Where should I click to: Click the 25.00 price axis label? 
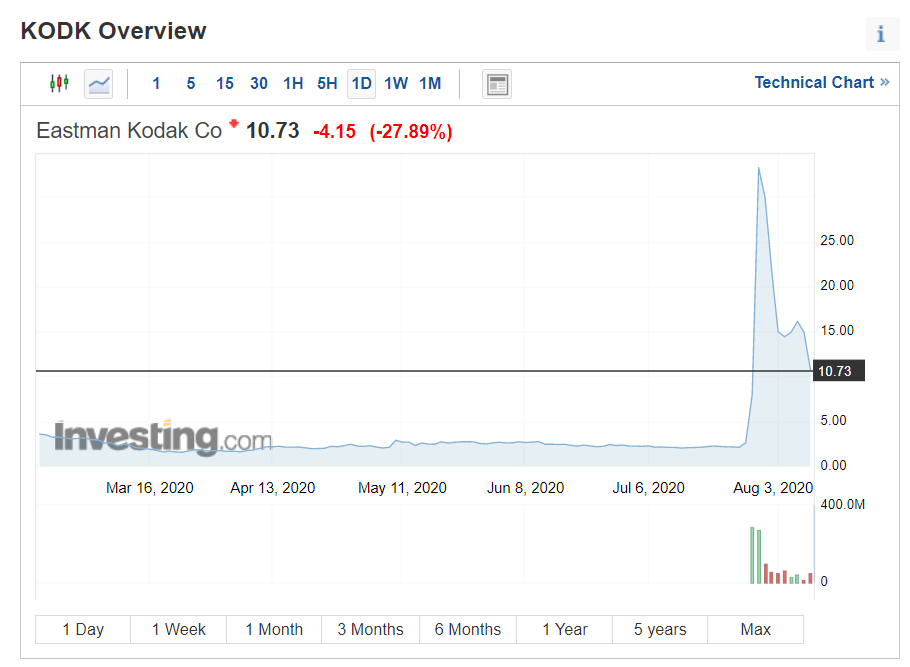tap(837, 240)
